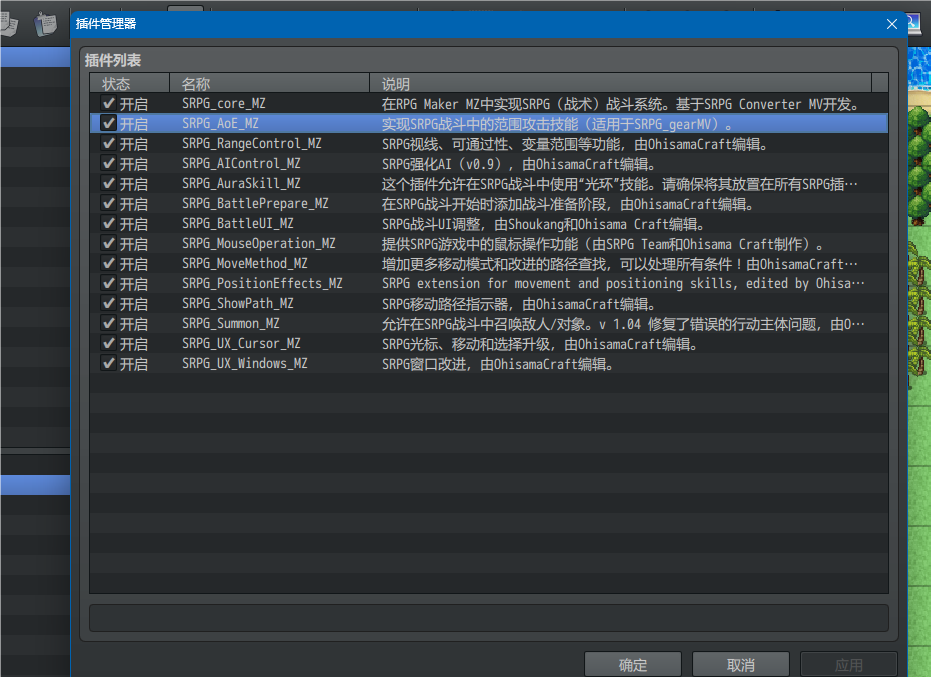Screen dimensions: 931x677
Task: Select the SRPG_MoveMethod_MZ list entry
Action: [x=489, y=264]
